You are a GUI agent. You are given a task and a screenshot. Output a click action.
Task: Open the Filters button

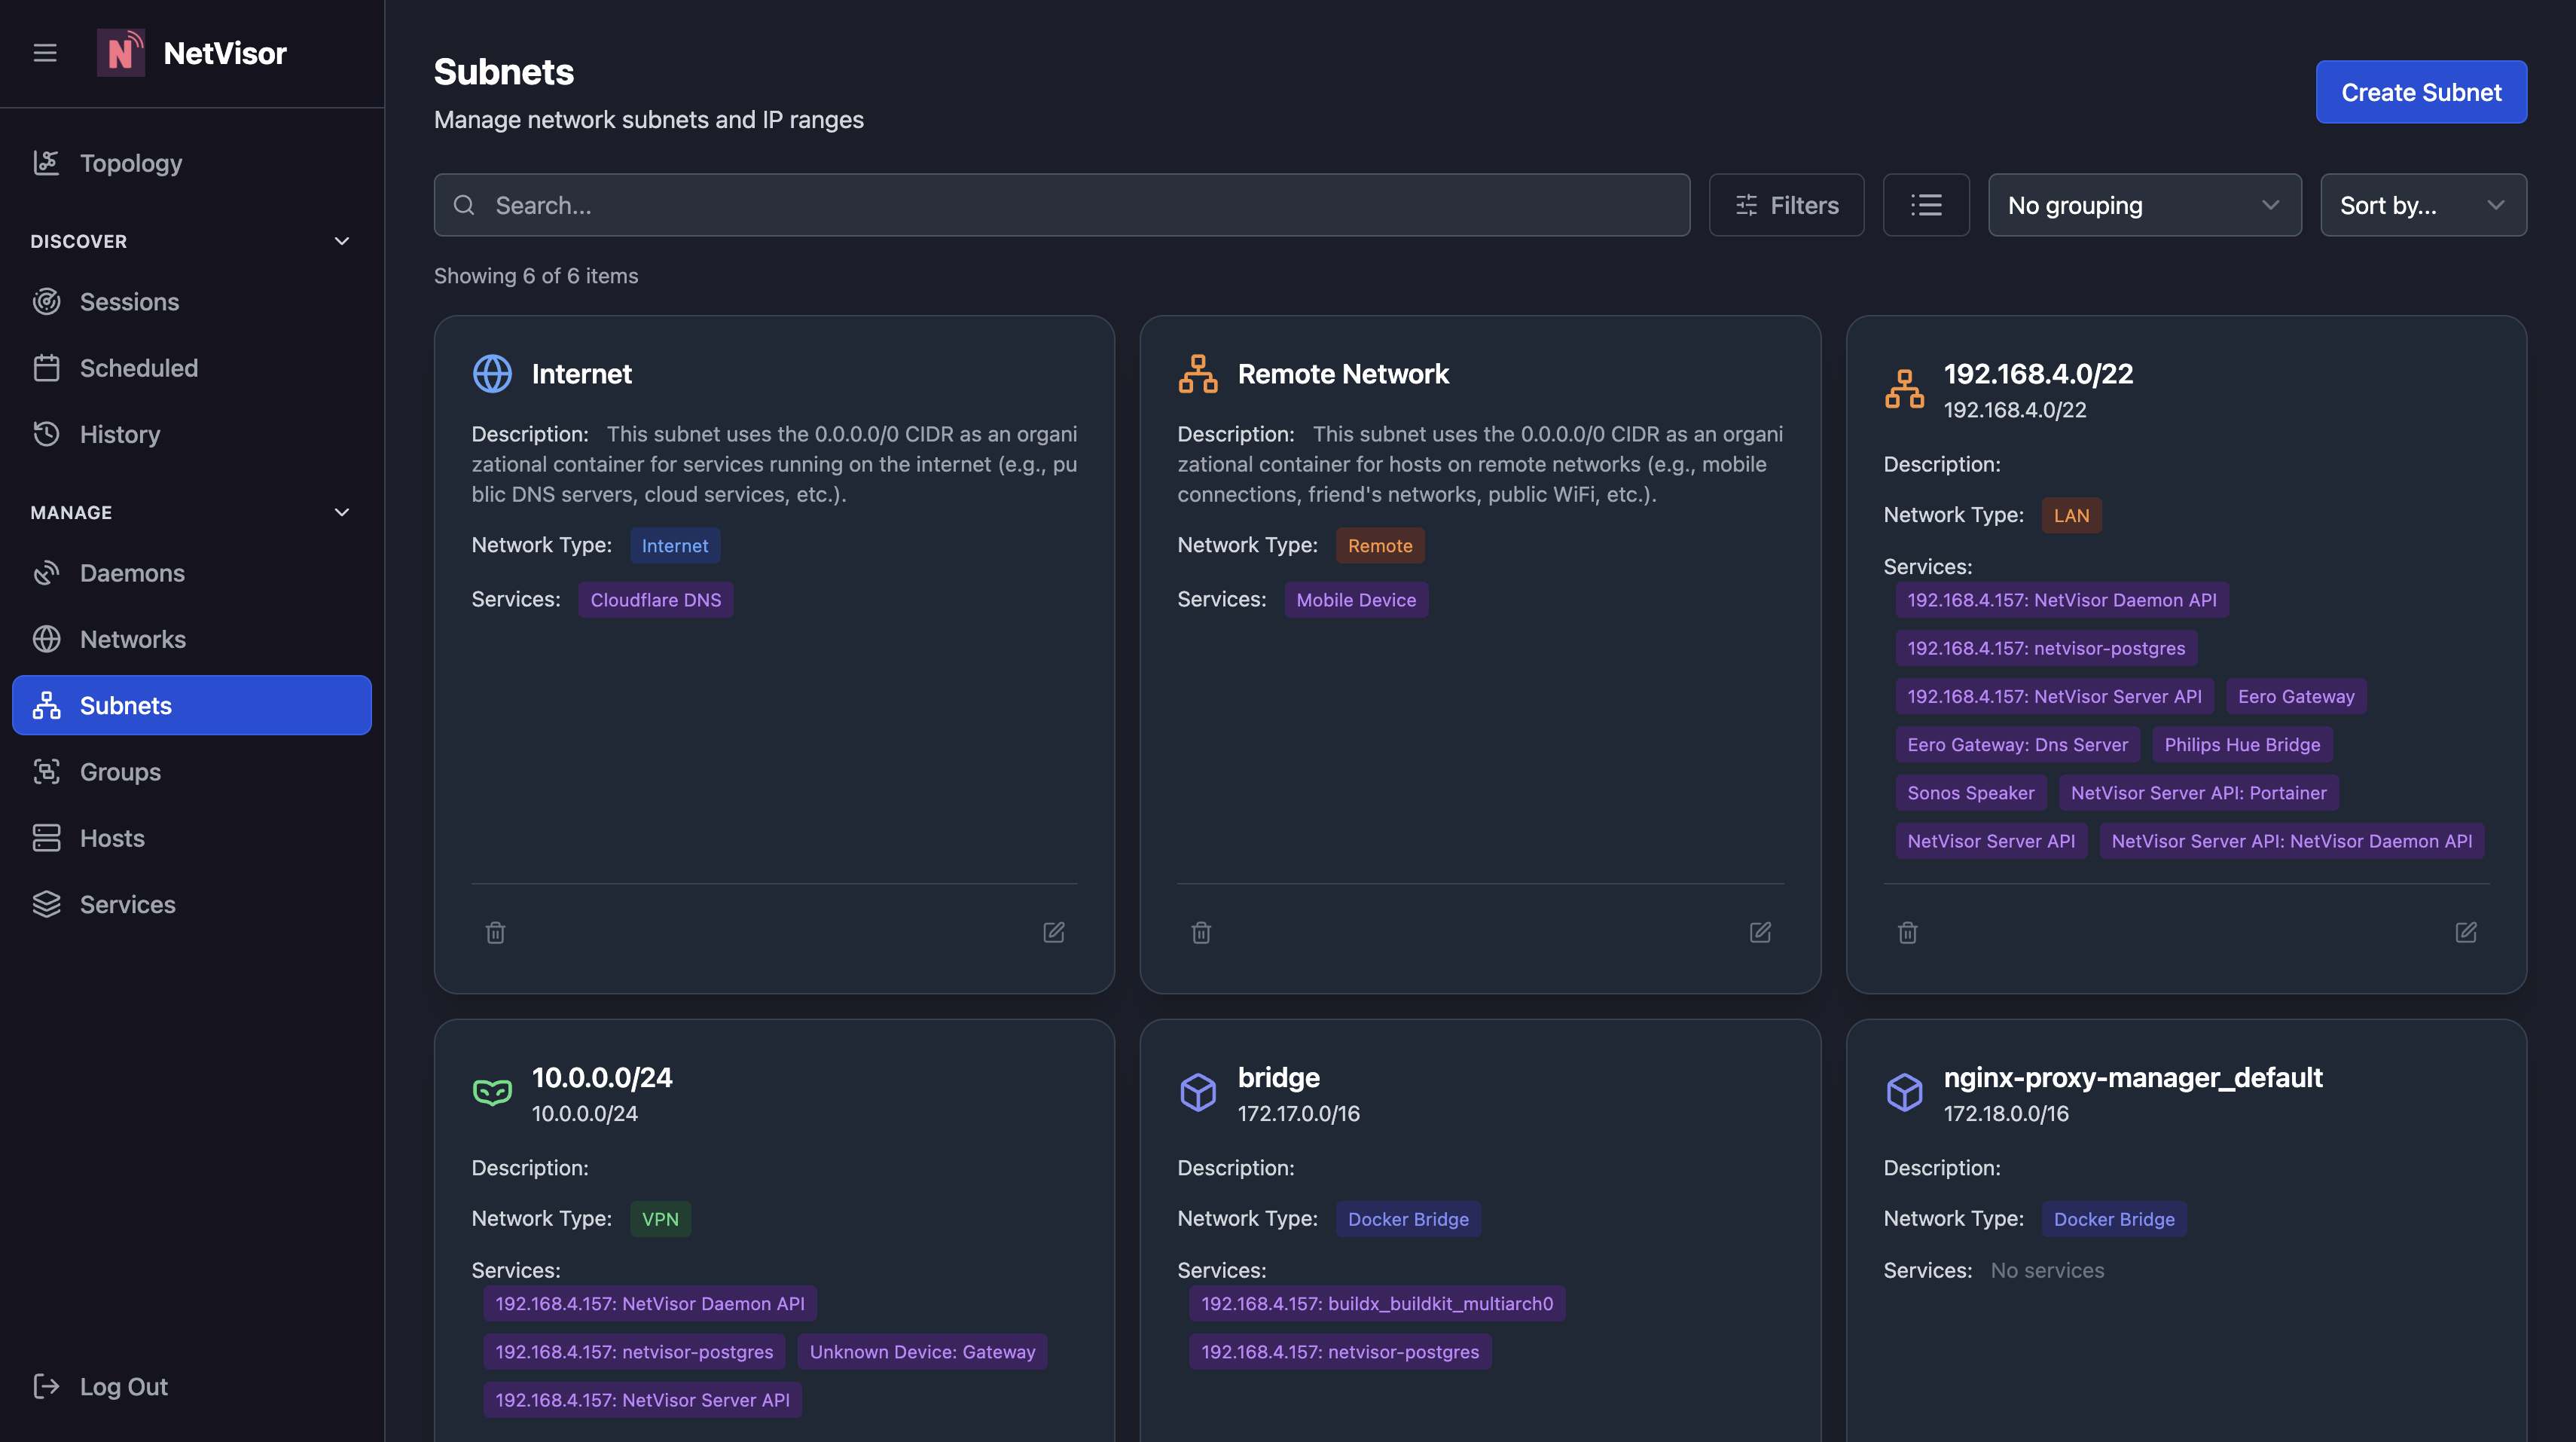[x=1786, y=205]
